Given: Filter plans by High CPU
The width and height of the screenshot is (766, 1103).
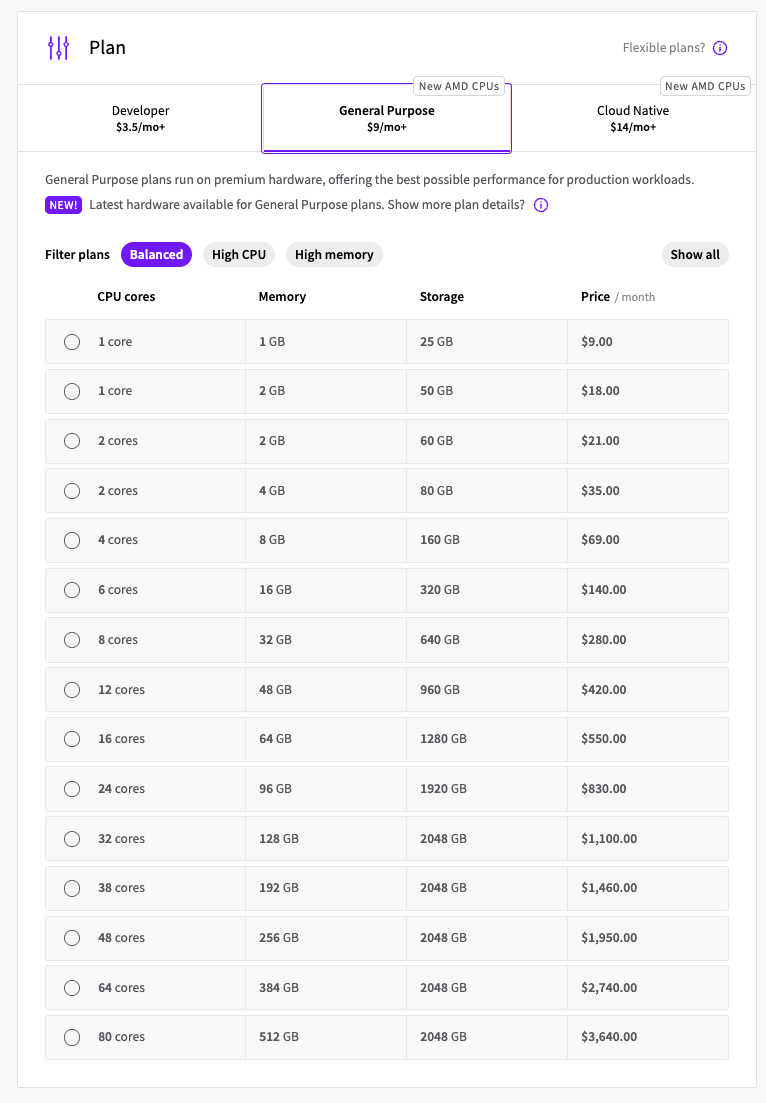Looking at the screenshot, I should pyautogui.click(x=239, y=255).
